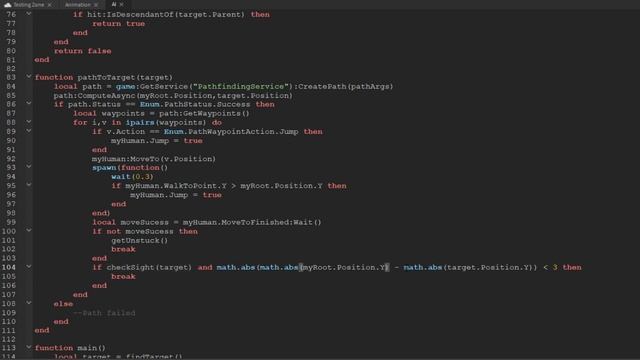Collapse the v.Action if block at line 89
Image resolution: width=640 pixels, height=360 pixels.
[x=29, y=131]
